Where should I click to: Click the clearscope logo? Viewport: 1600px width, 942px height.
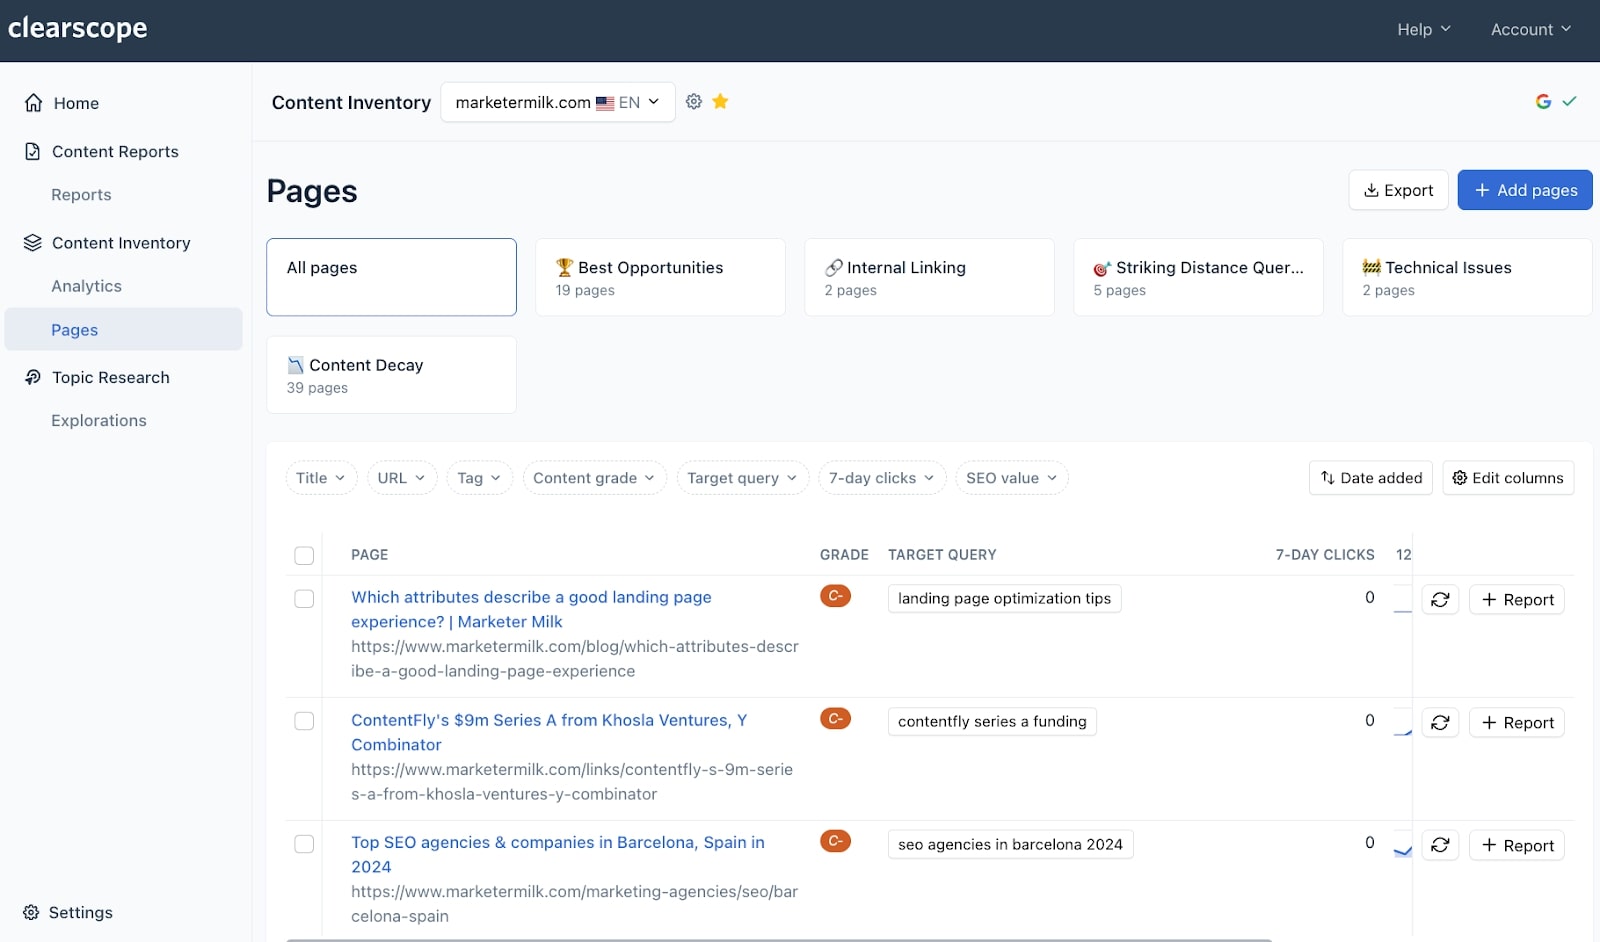pos(77,28)
